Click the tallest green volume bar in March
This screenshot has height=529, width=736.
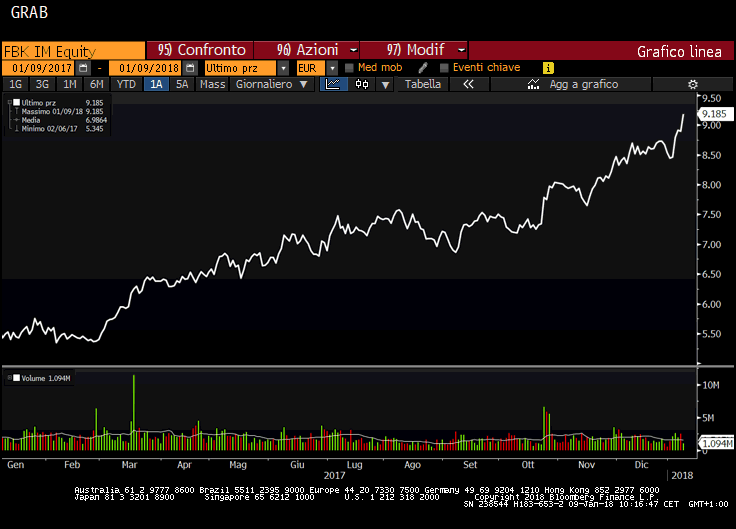pyautogui.click(x=134, y=412)
